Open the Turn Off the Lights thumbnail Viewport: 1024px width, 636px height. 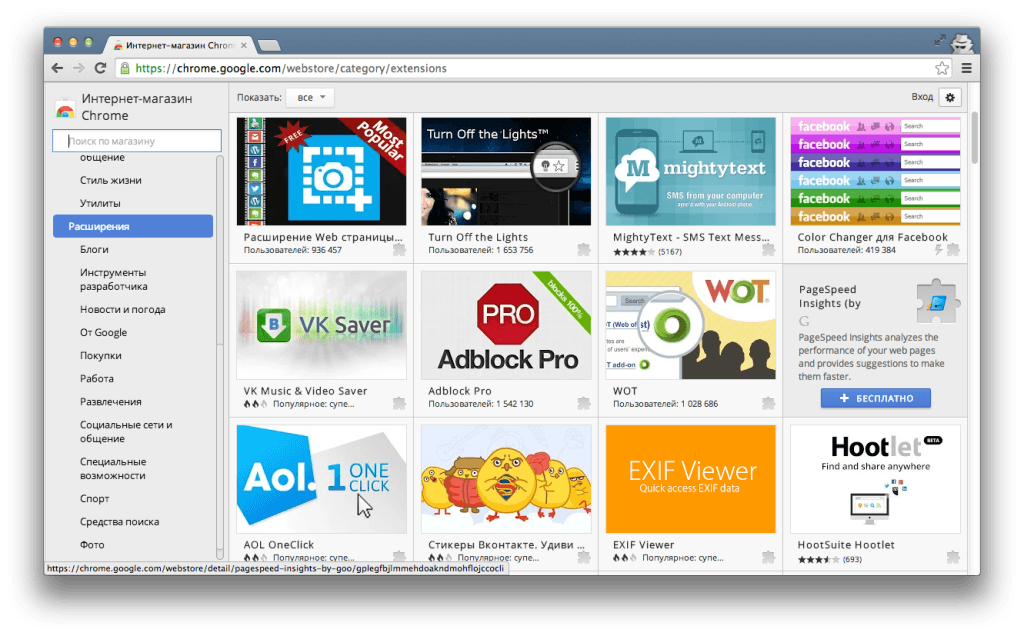point(506,171)
